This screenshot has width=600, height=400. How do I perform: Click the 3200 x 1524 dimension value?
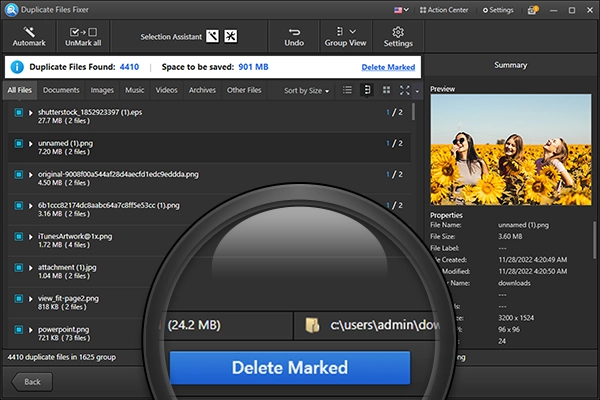tap(516, 318)
